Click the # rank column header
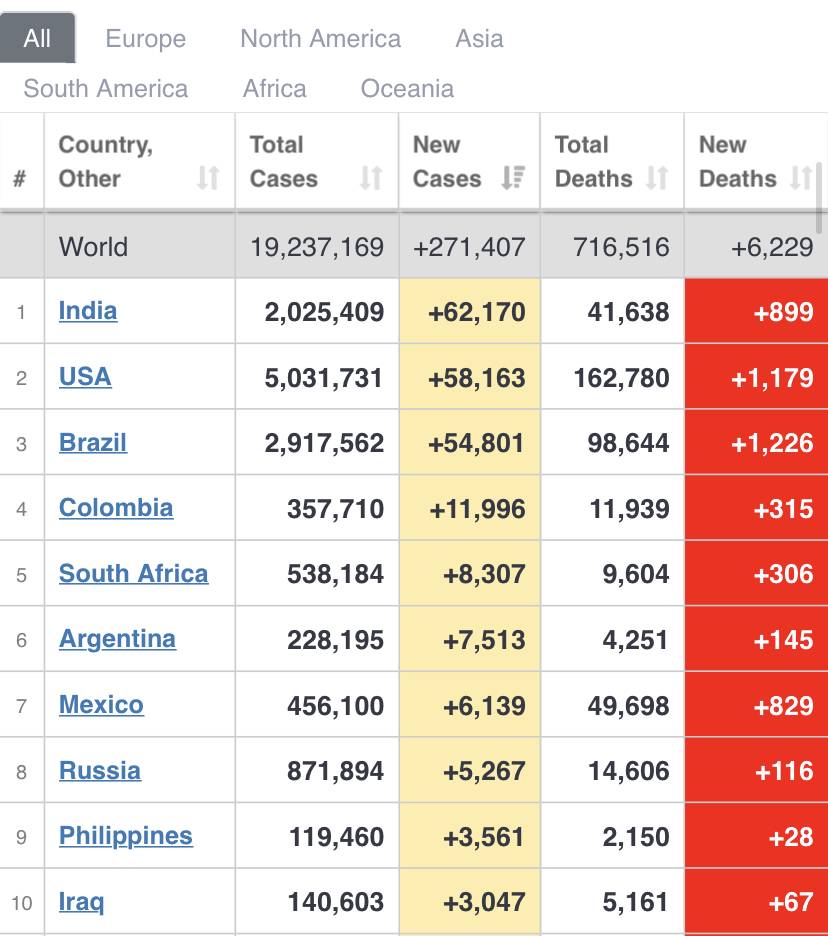The image size is (828, 936). click(20, 179)
